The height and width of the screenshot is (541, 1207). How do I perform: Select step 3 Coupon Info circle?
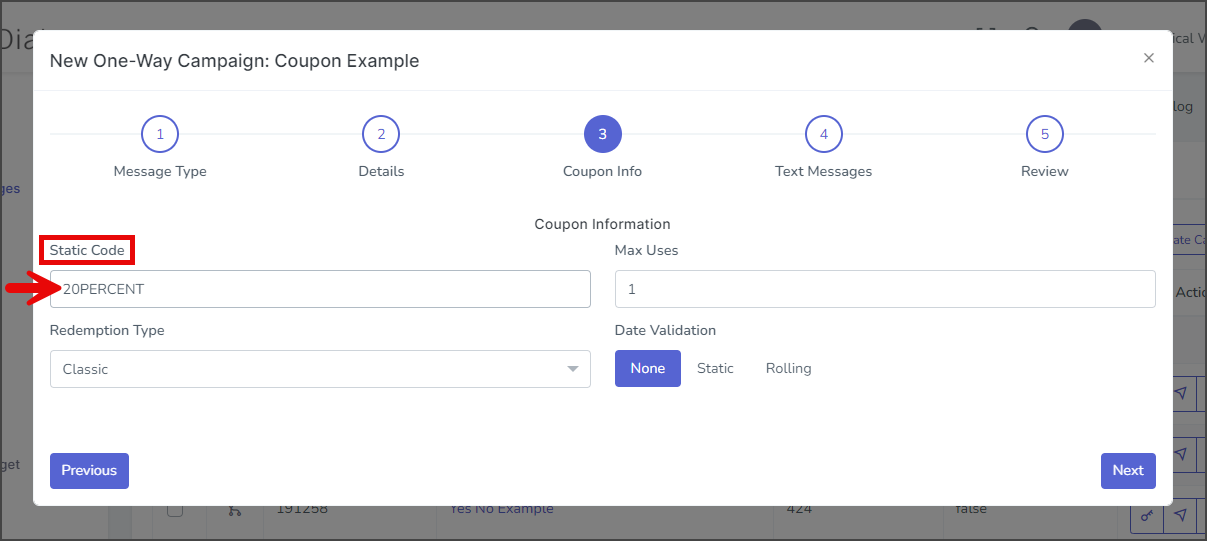602,134
